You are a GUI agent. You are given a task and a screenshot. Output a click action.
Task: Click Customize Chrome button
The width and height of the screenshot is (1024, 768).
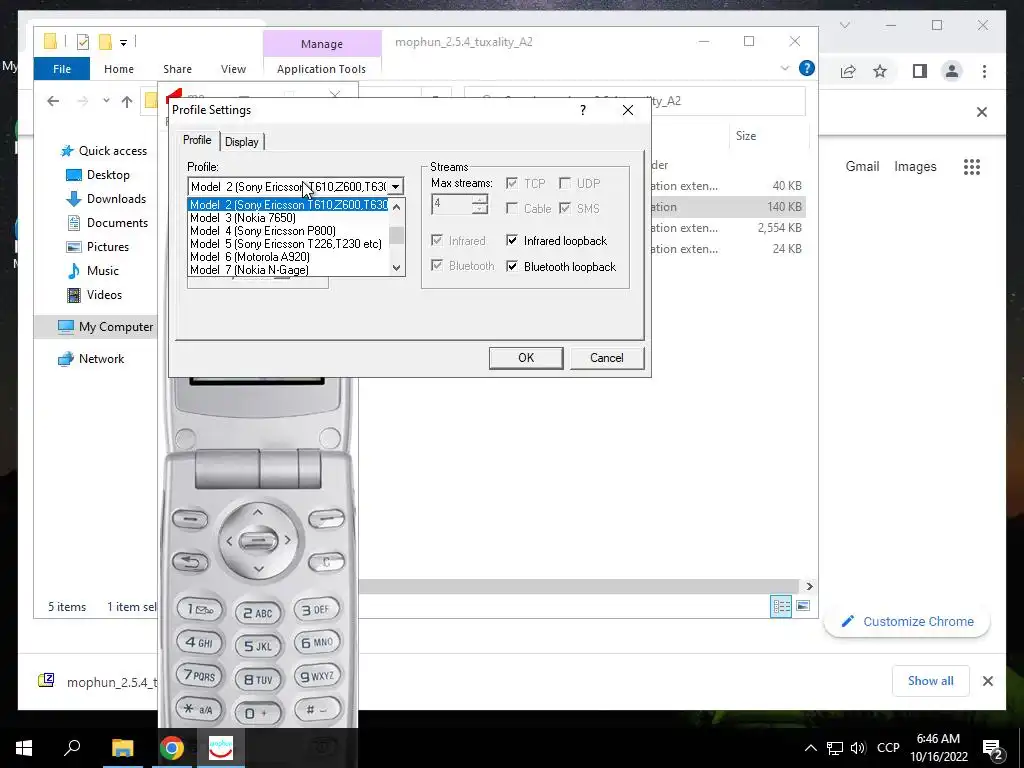(907, 622)
